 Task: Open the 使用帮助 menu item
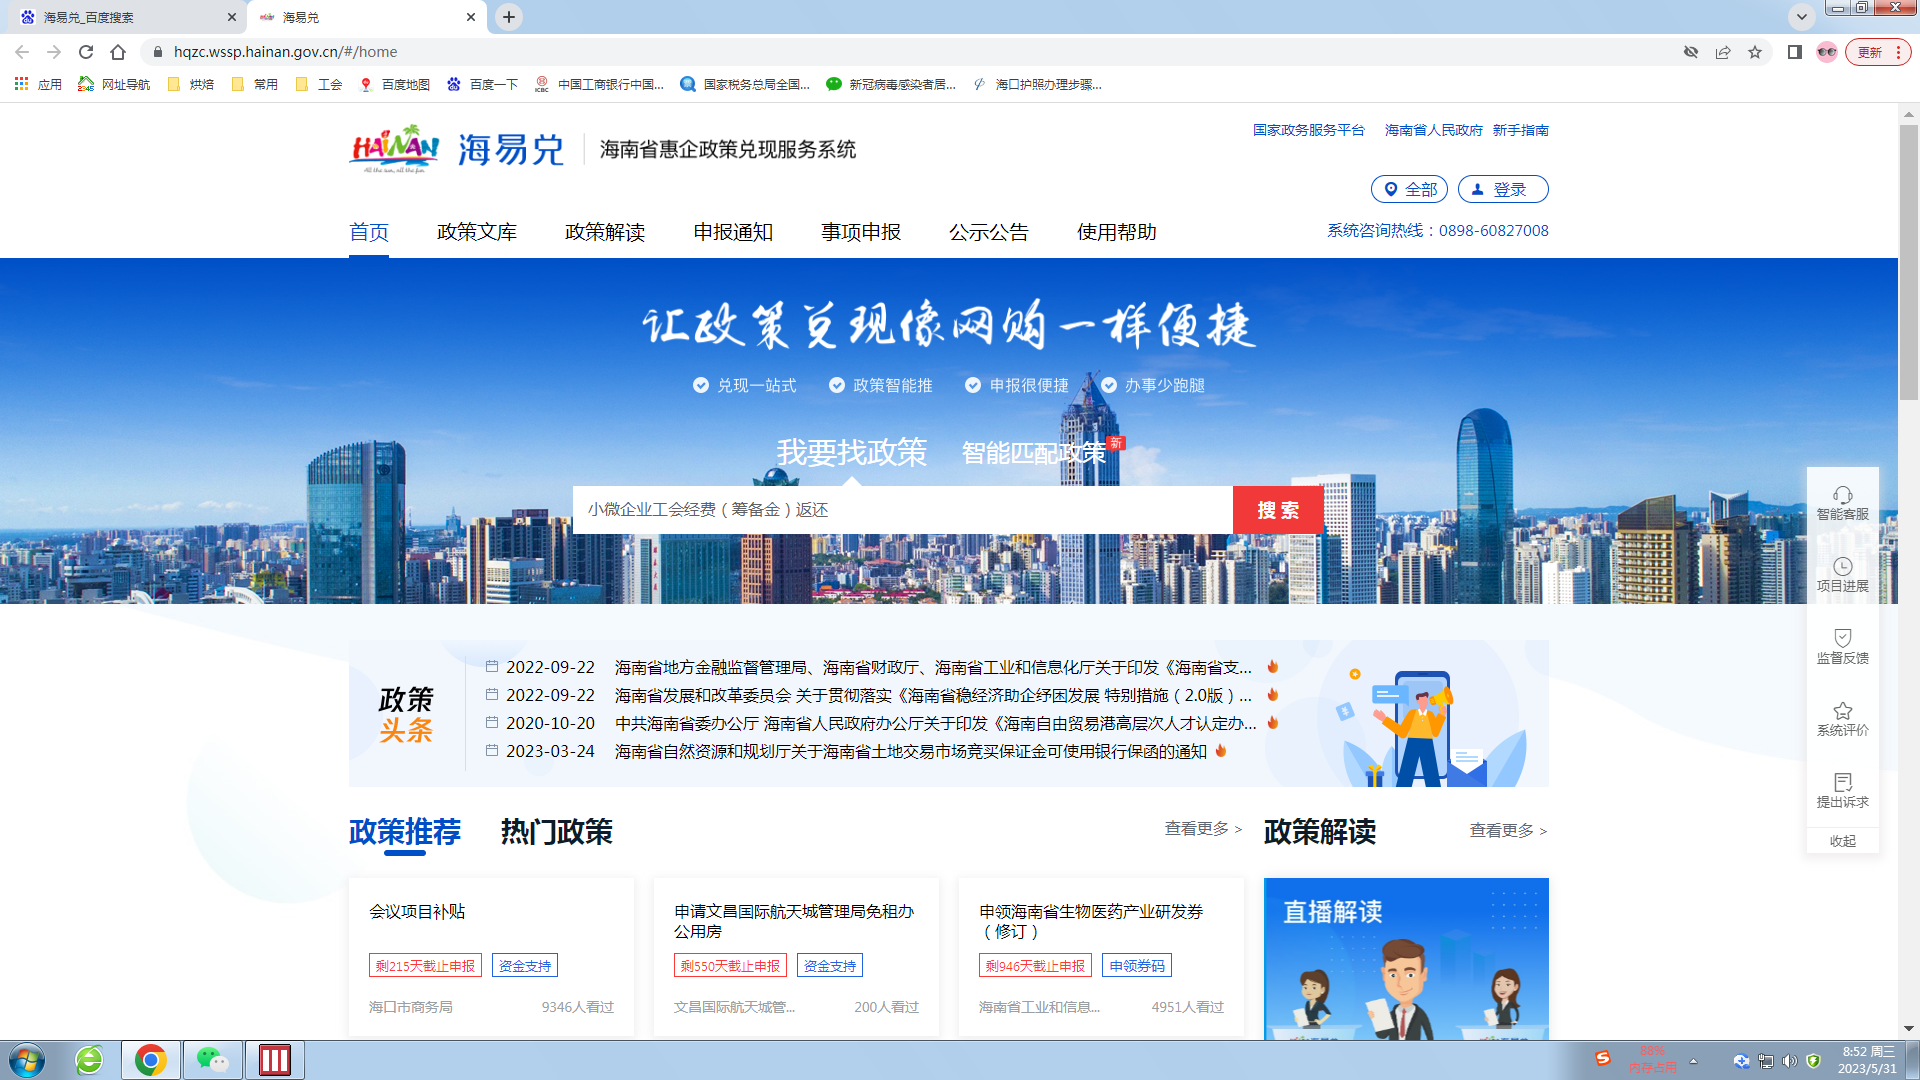point(1117,232)
